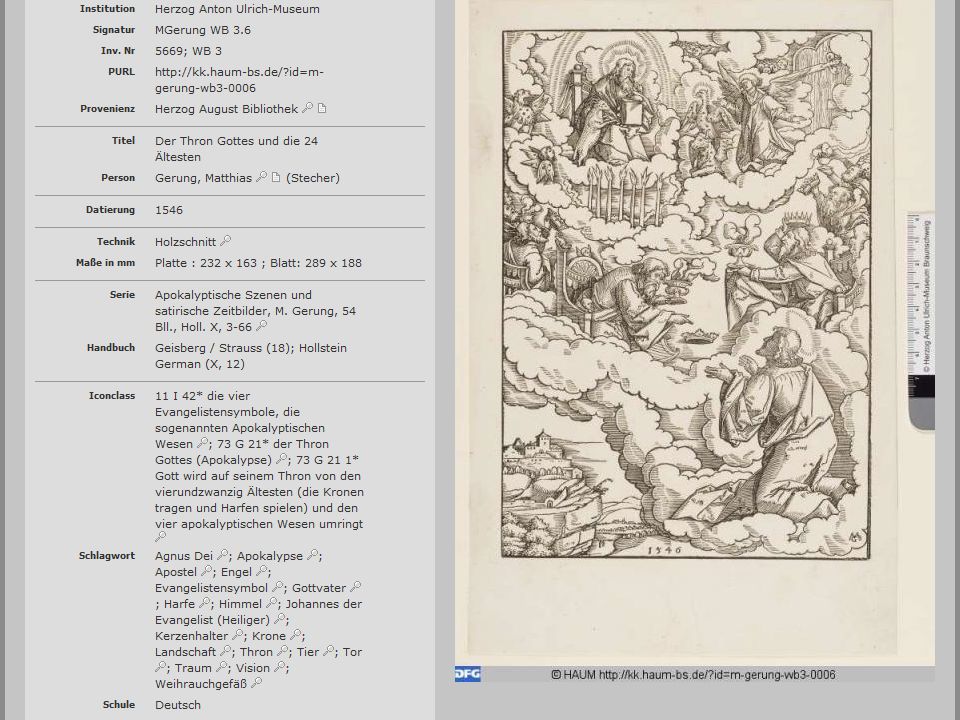
Task: Click search icon next to Kerzenhalter
Action: tap(238, 635)
